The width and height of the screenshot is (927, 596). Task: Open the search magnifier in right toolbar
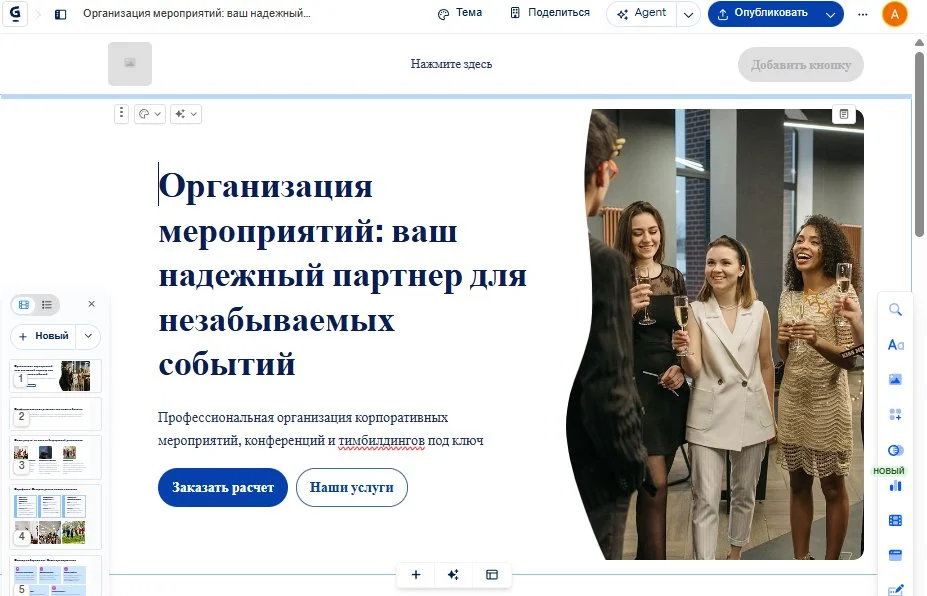tap(895, 309)
